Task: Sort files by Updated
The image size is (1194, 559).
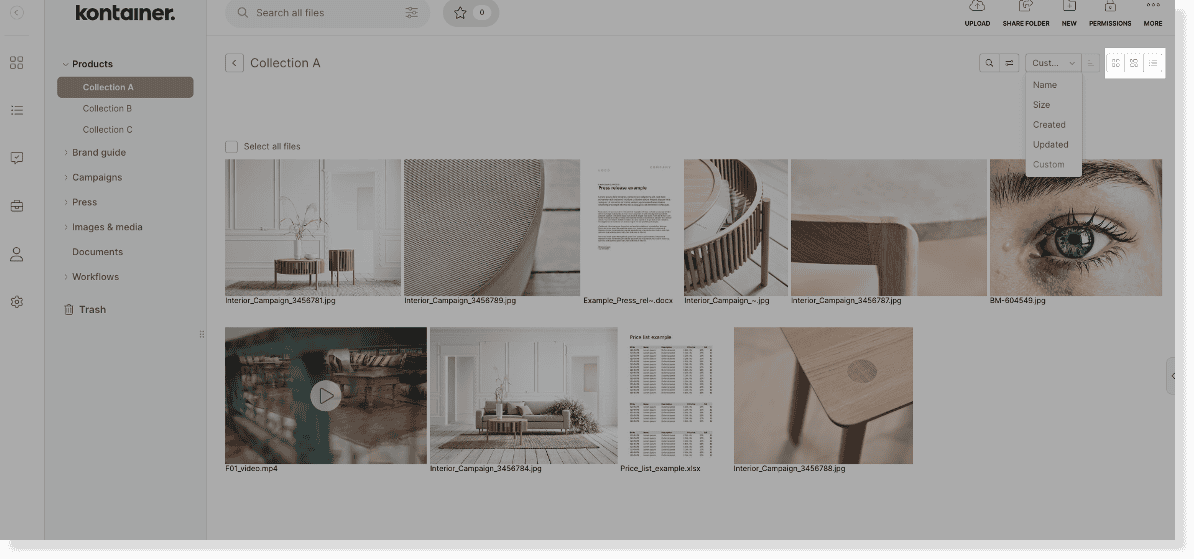Action: click(1053, 145)
